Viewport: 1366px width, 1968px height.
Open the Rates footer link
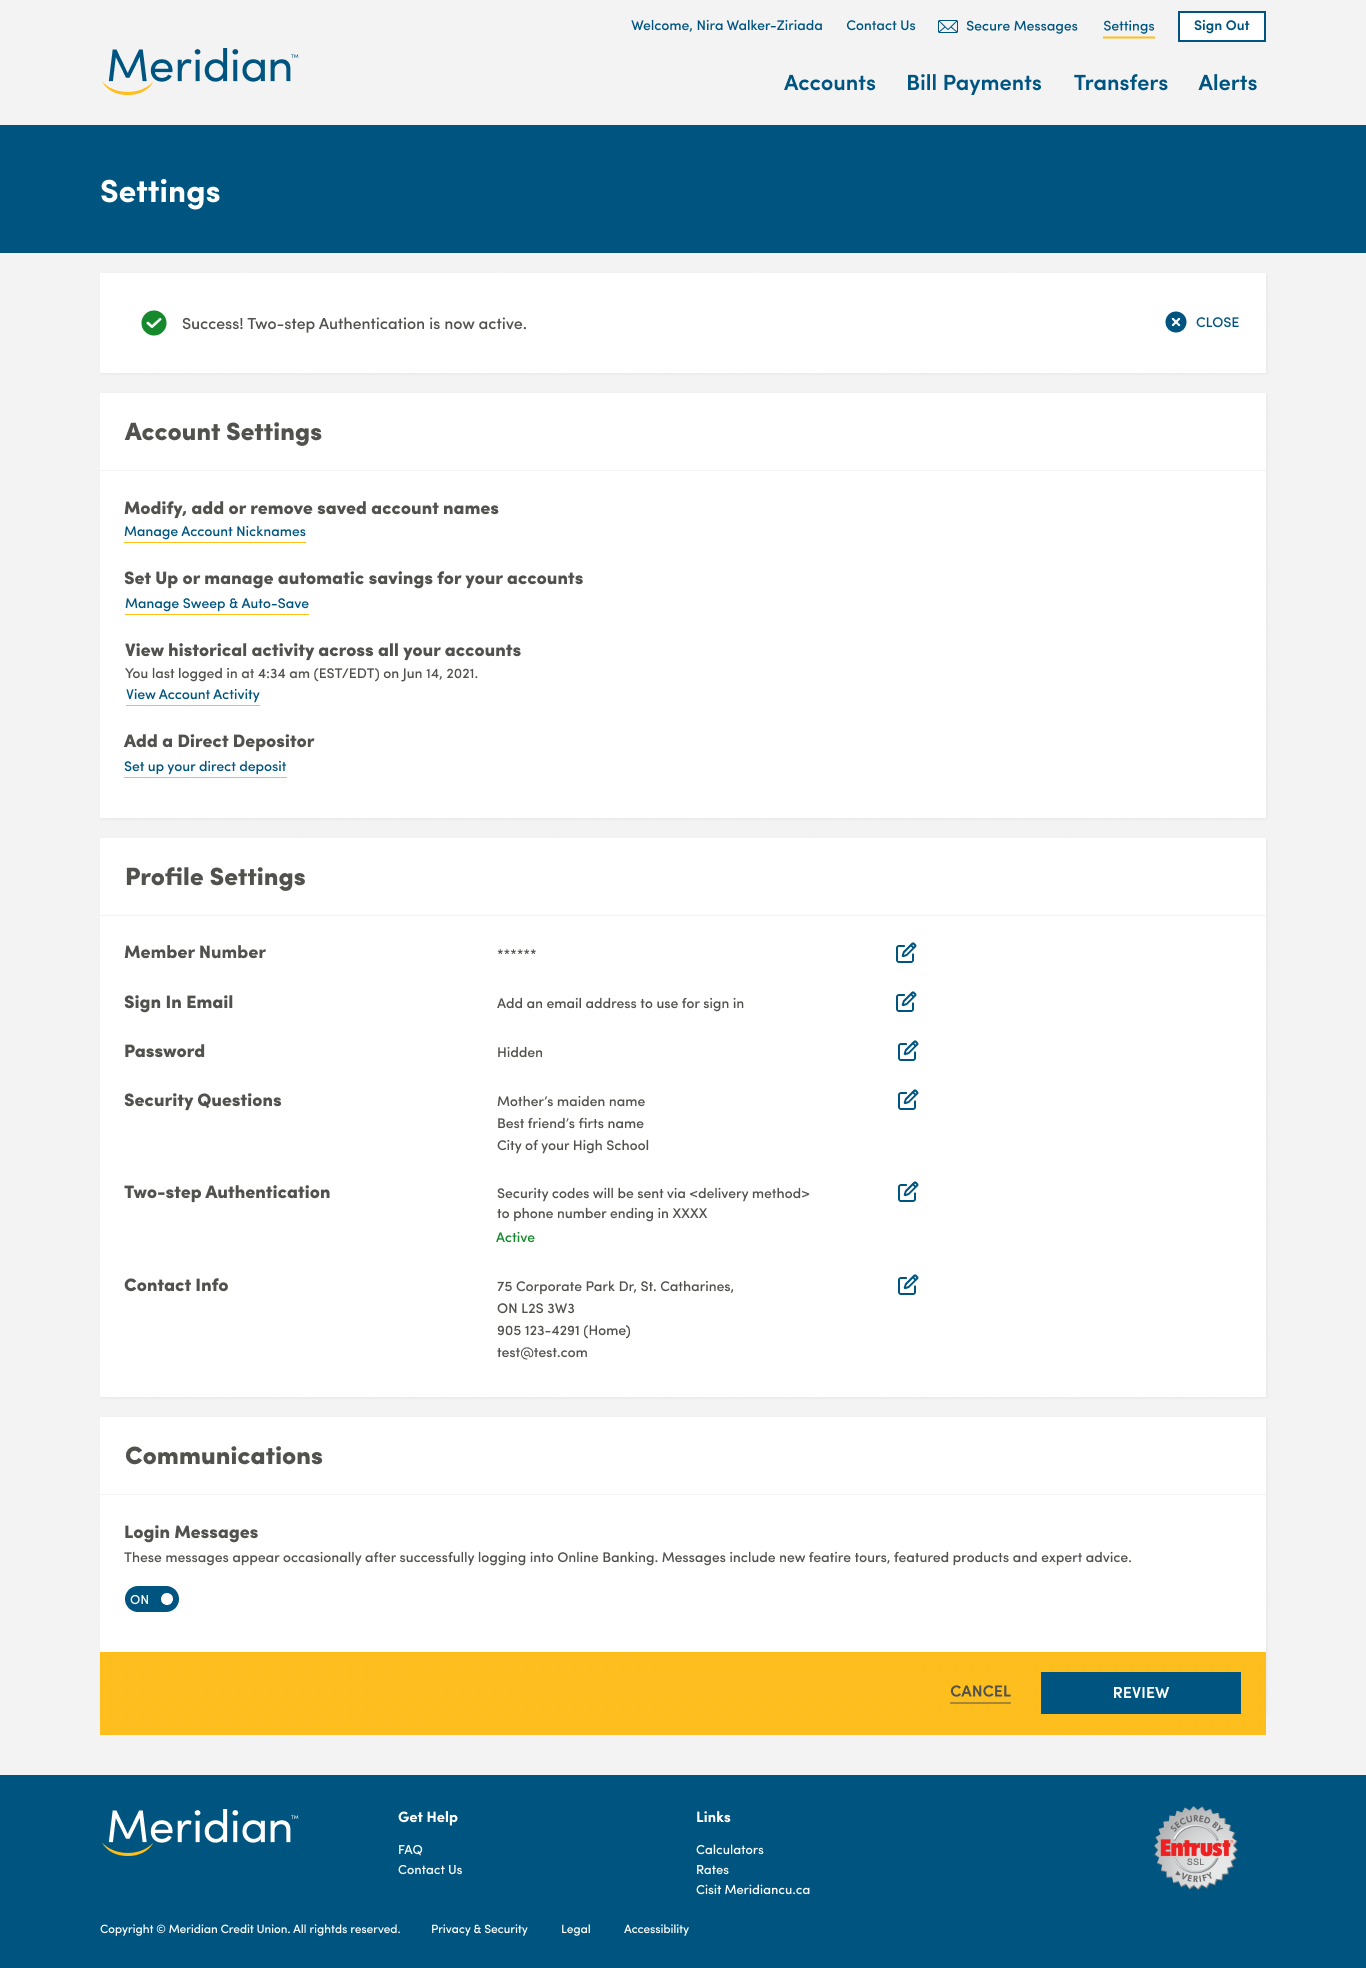(x=712, y=1870)
